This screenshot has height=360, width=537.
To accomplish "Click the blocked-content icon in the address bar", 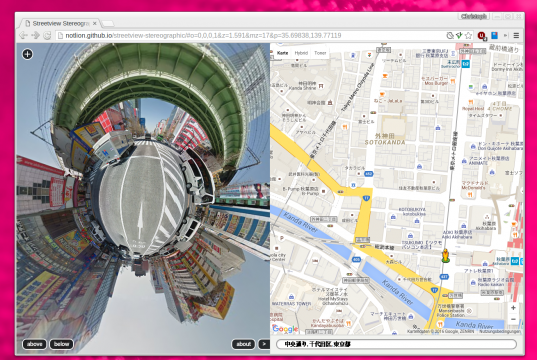I will (x=450, y=35).
